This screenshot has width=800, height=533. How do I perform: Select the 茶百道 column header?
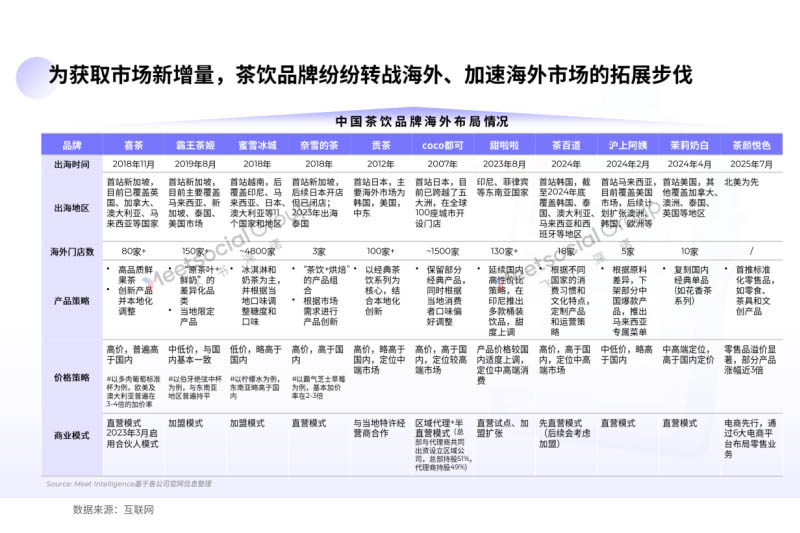(565, 145)
